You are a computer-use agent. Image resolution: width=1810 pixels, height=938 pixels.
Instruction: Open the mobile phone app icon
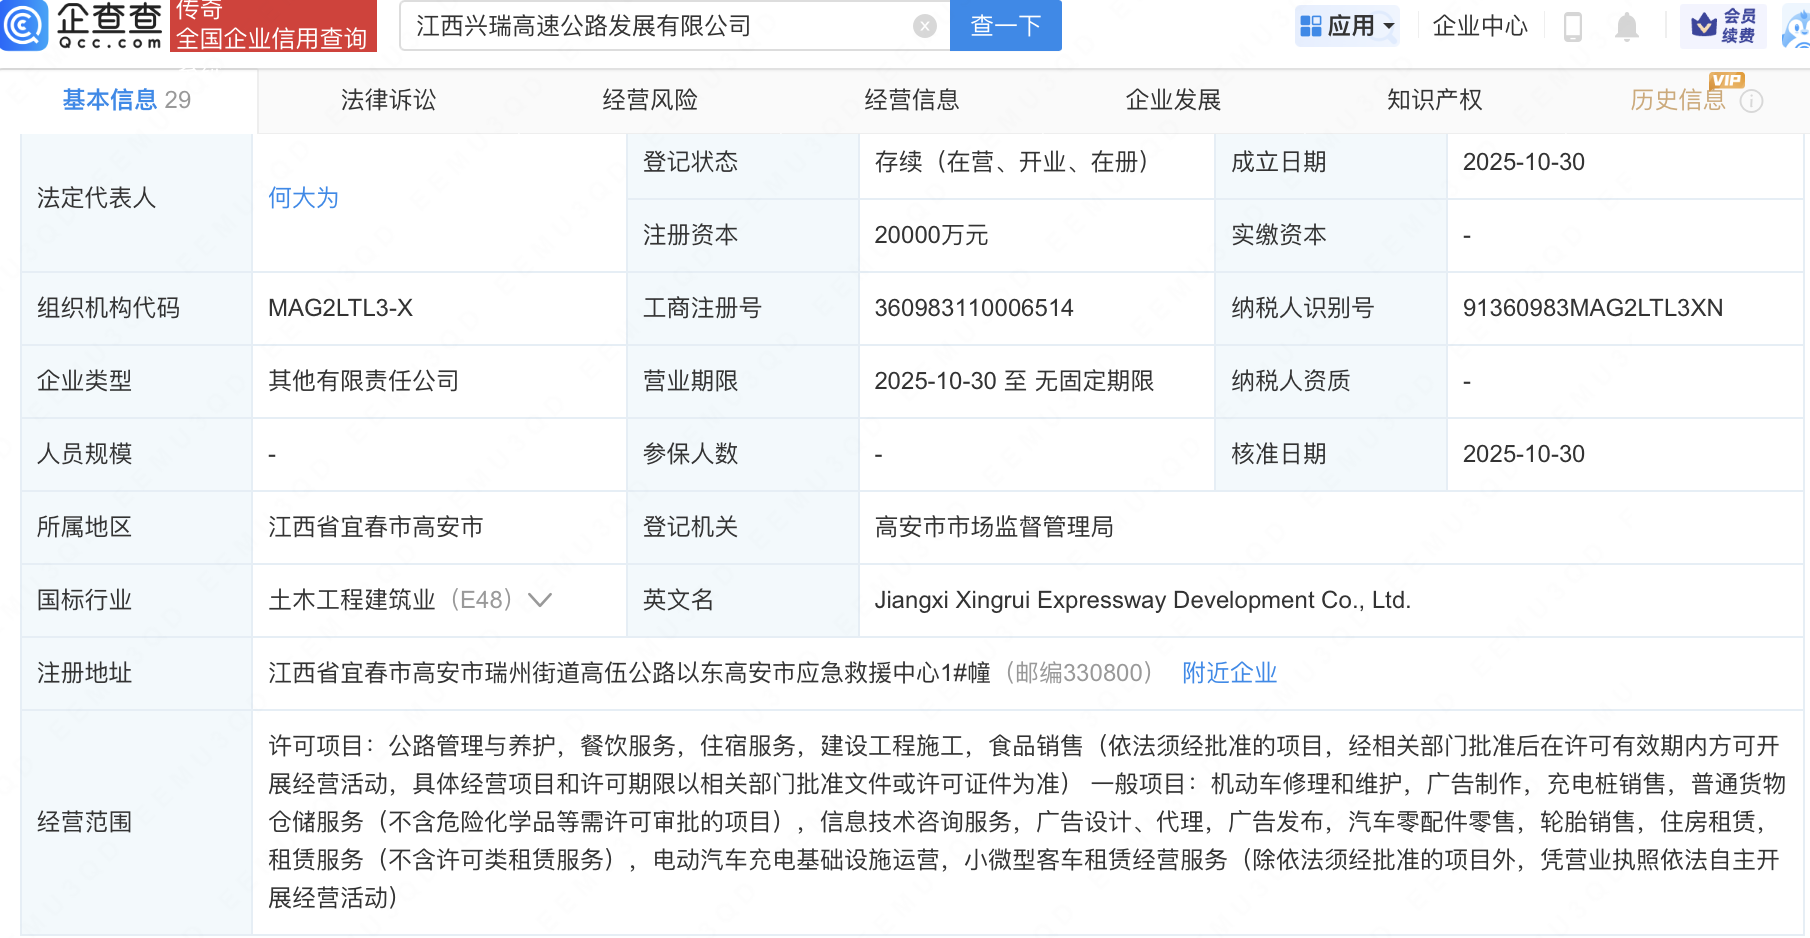[x=1572, y=27]
